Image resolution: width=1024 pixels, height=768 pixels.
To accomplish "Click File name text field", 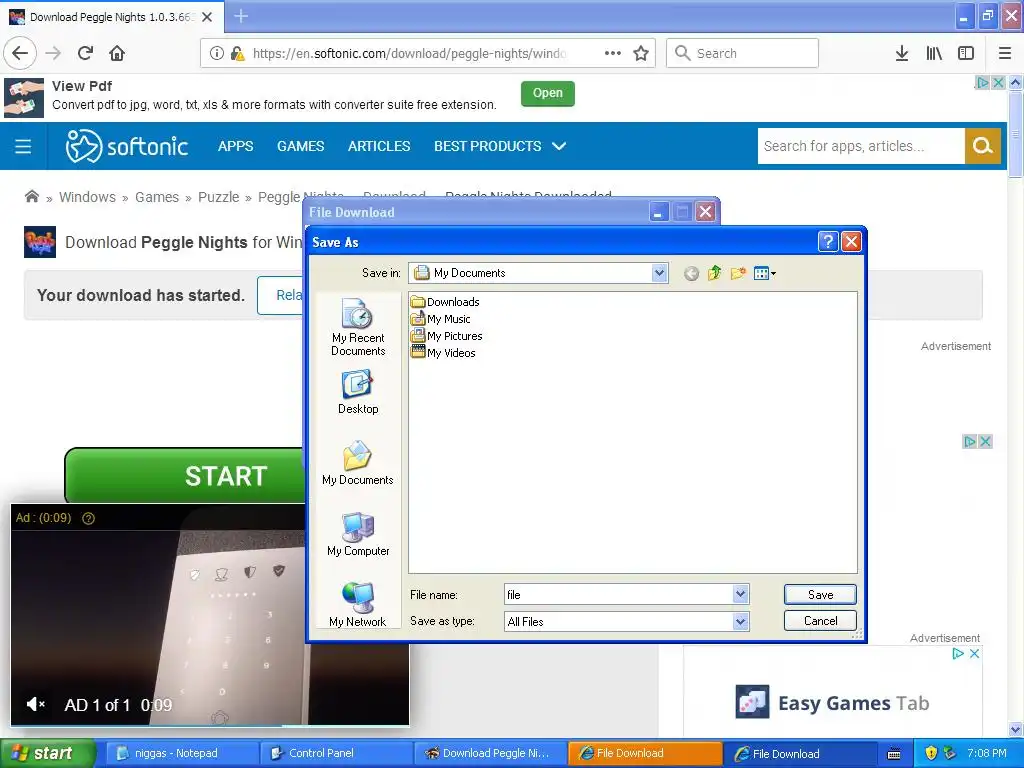I will click(x=618, y=594).
